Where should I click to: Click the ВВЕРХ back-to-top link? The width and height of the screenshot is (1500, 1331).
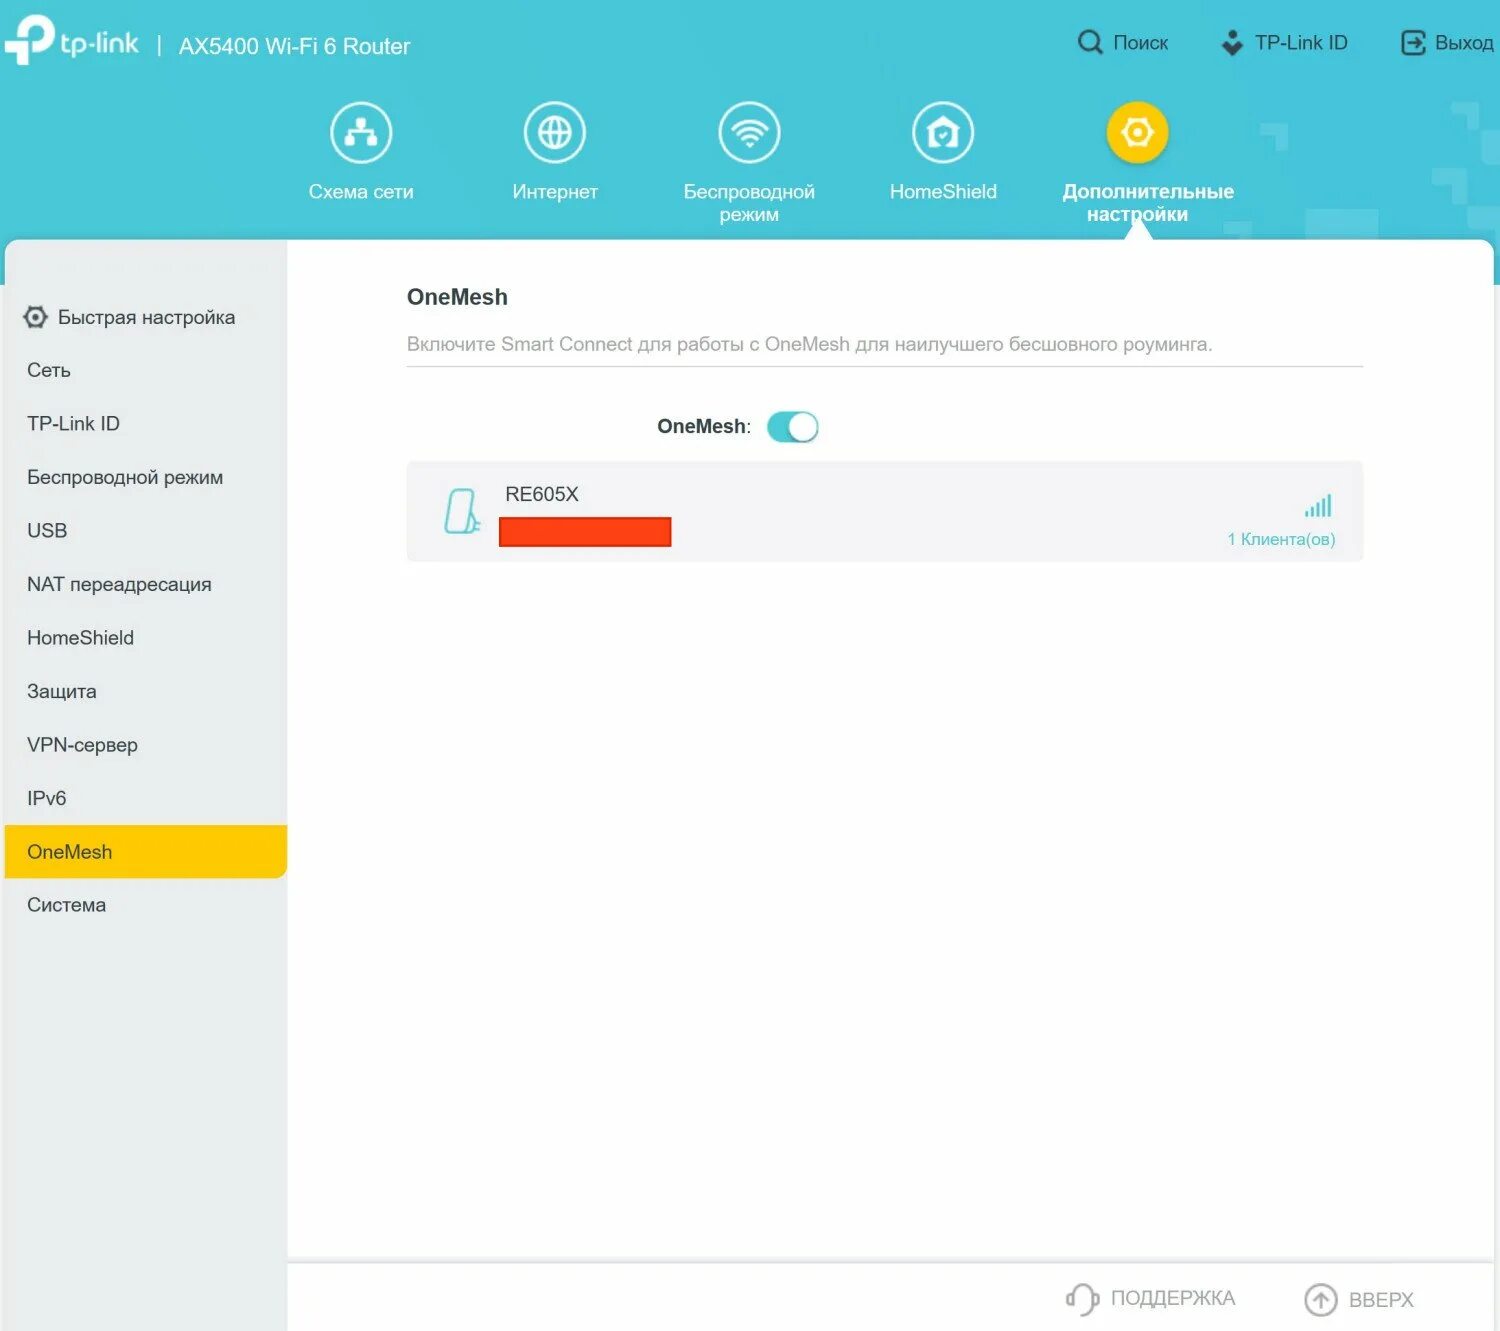coord(1381,1300)
